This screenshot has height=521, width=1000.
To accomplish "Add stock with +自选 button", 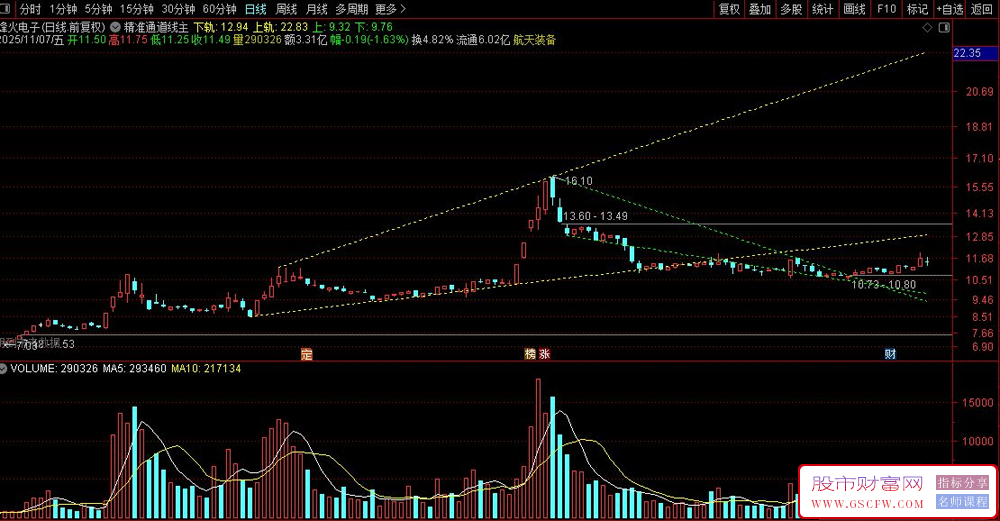I will tap(950, 10).
